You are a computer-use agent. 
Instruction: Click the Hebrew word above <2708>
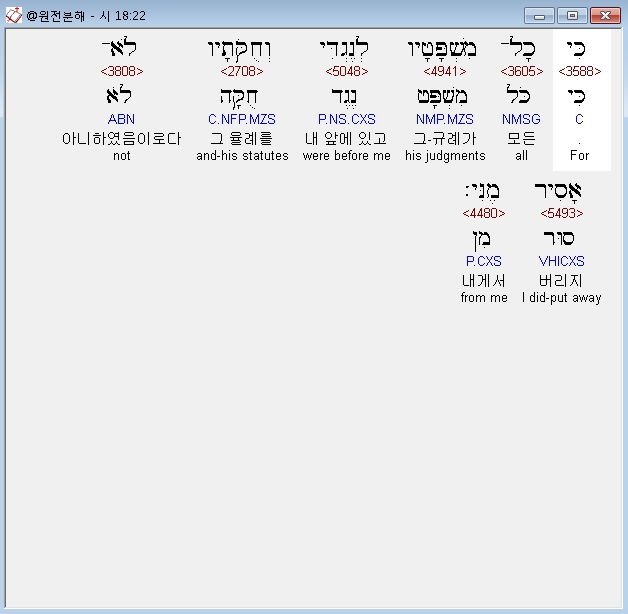click(x=240, y=49)
